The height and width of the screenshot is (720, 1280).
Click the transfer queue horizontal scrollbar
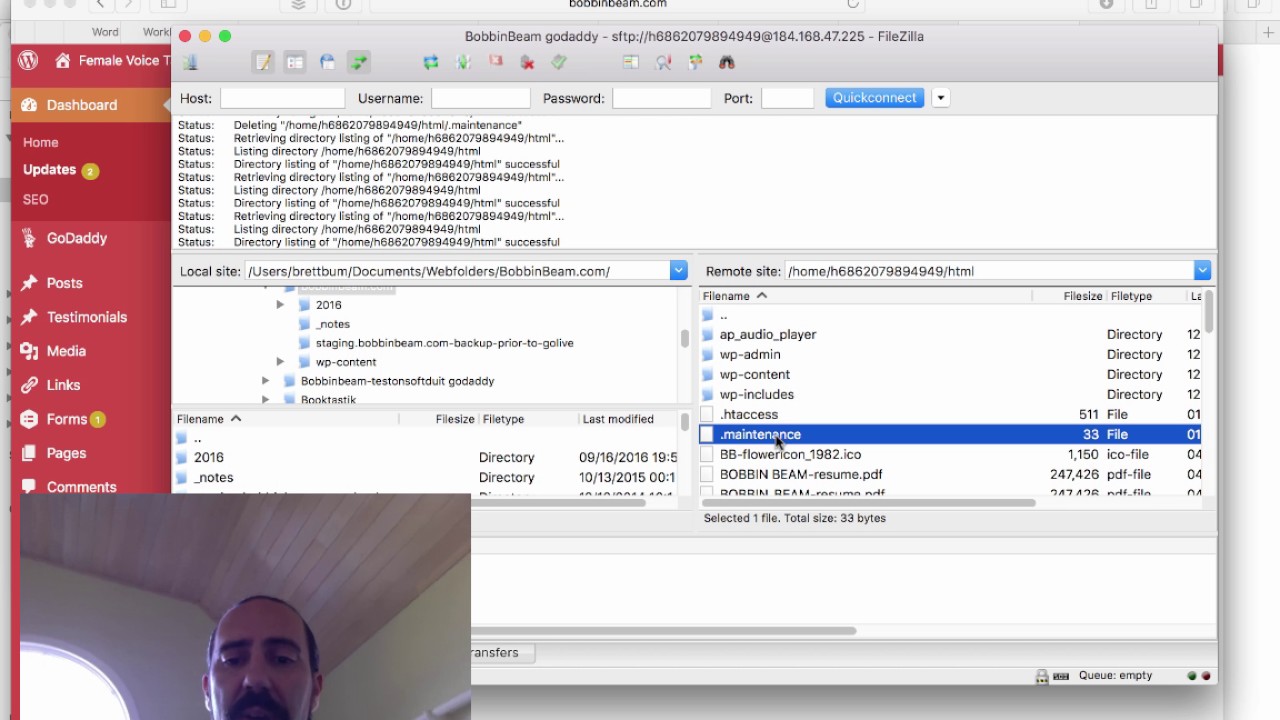pos(663,631)
